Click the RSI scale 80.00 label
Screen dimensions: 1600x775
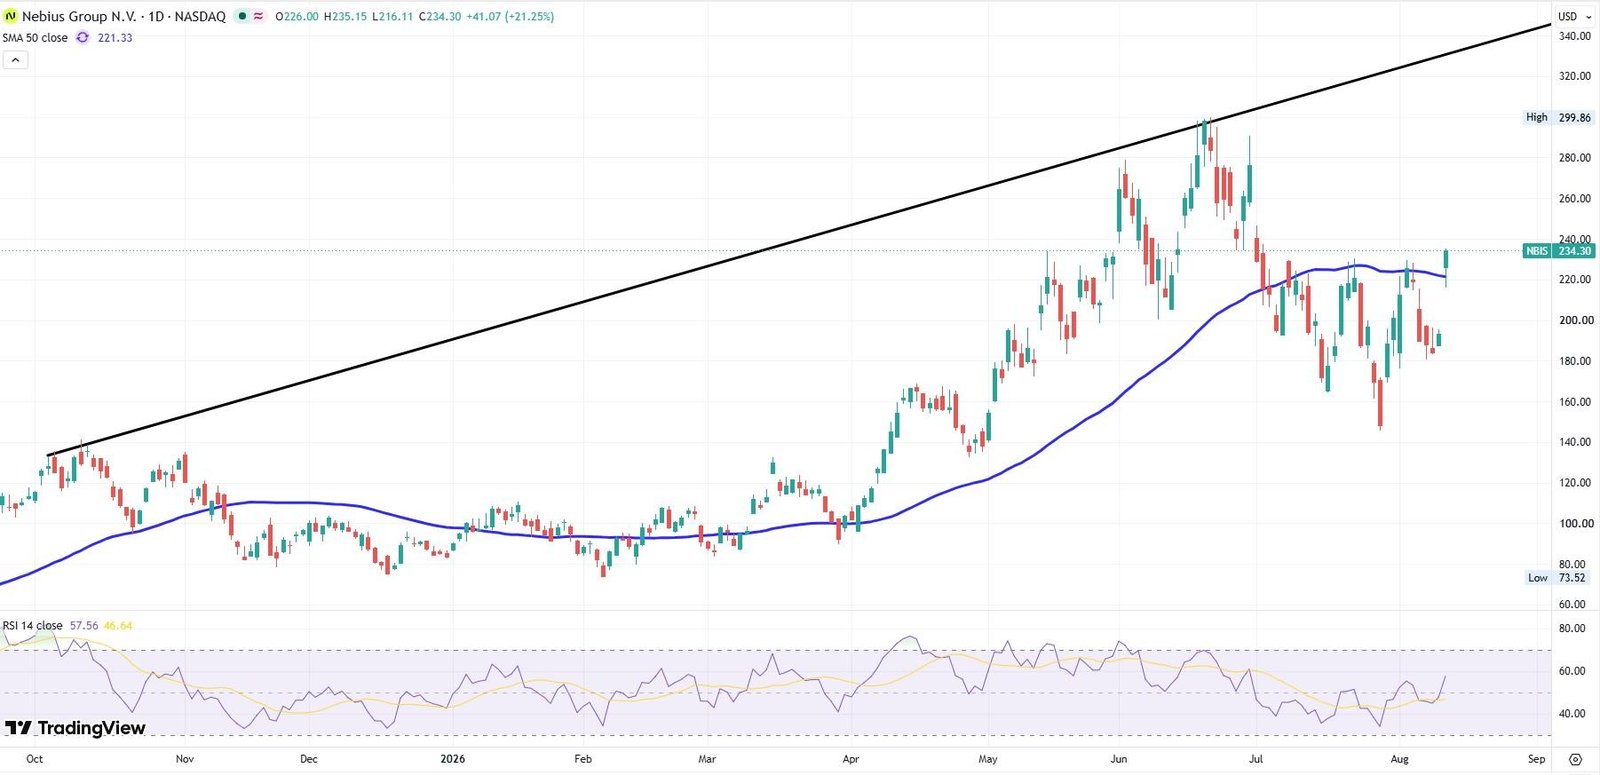[1573, 629]
